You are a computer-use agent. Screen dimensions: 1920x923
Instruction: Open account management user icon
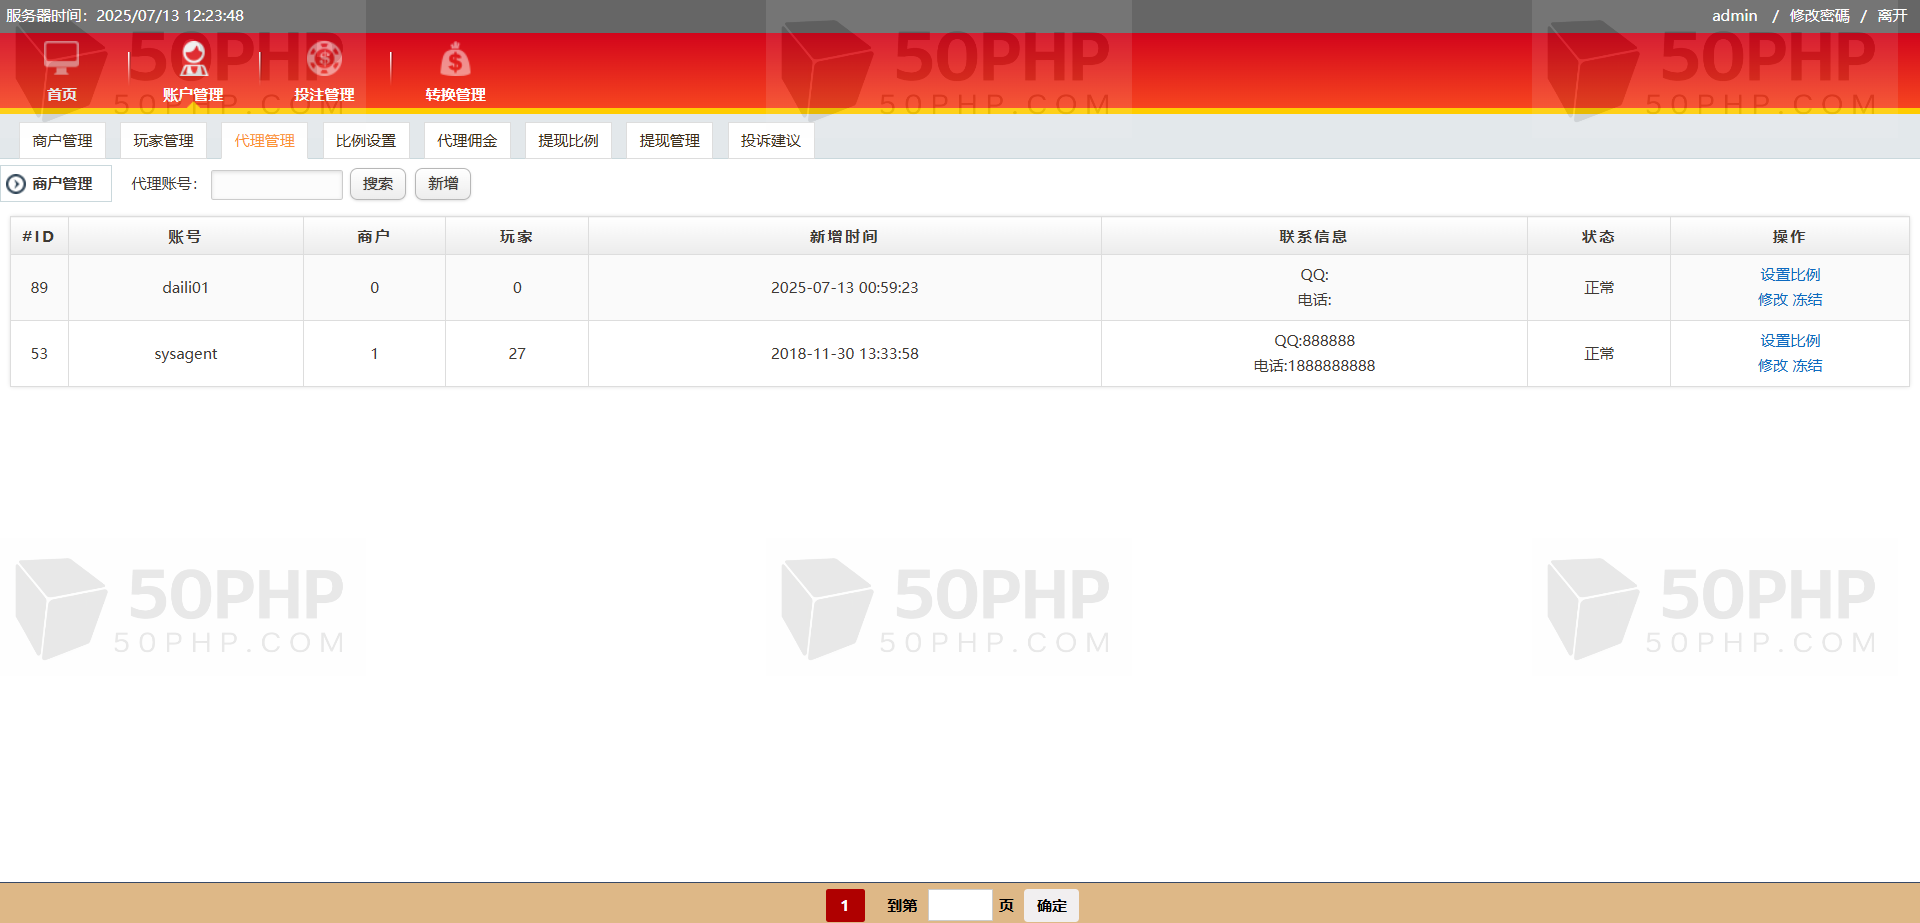pos(193,59)
